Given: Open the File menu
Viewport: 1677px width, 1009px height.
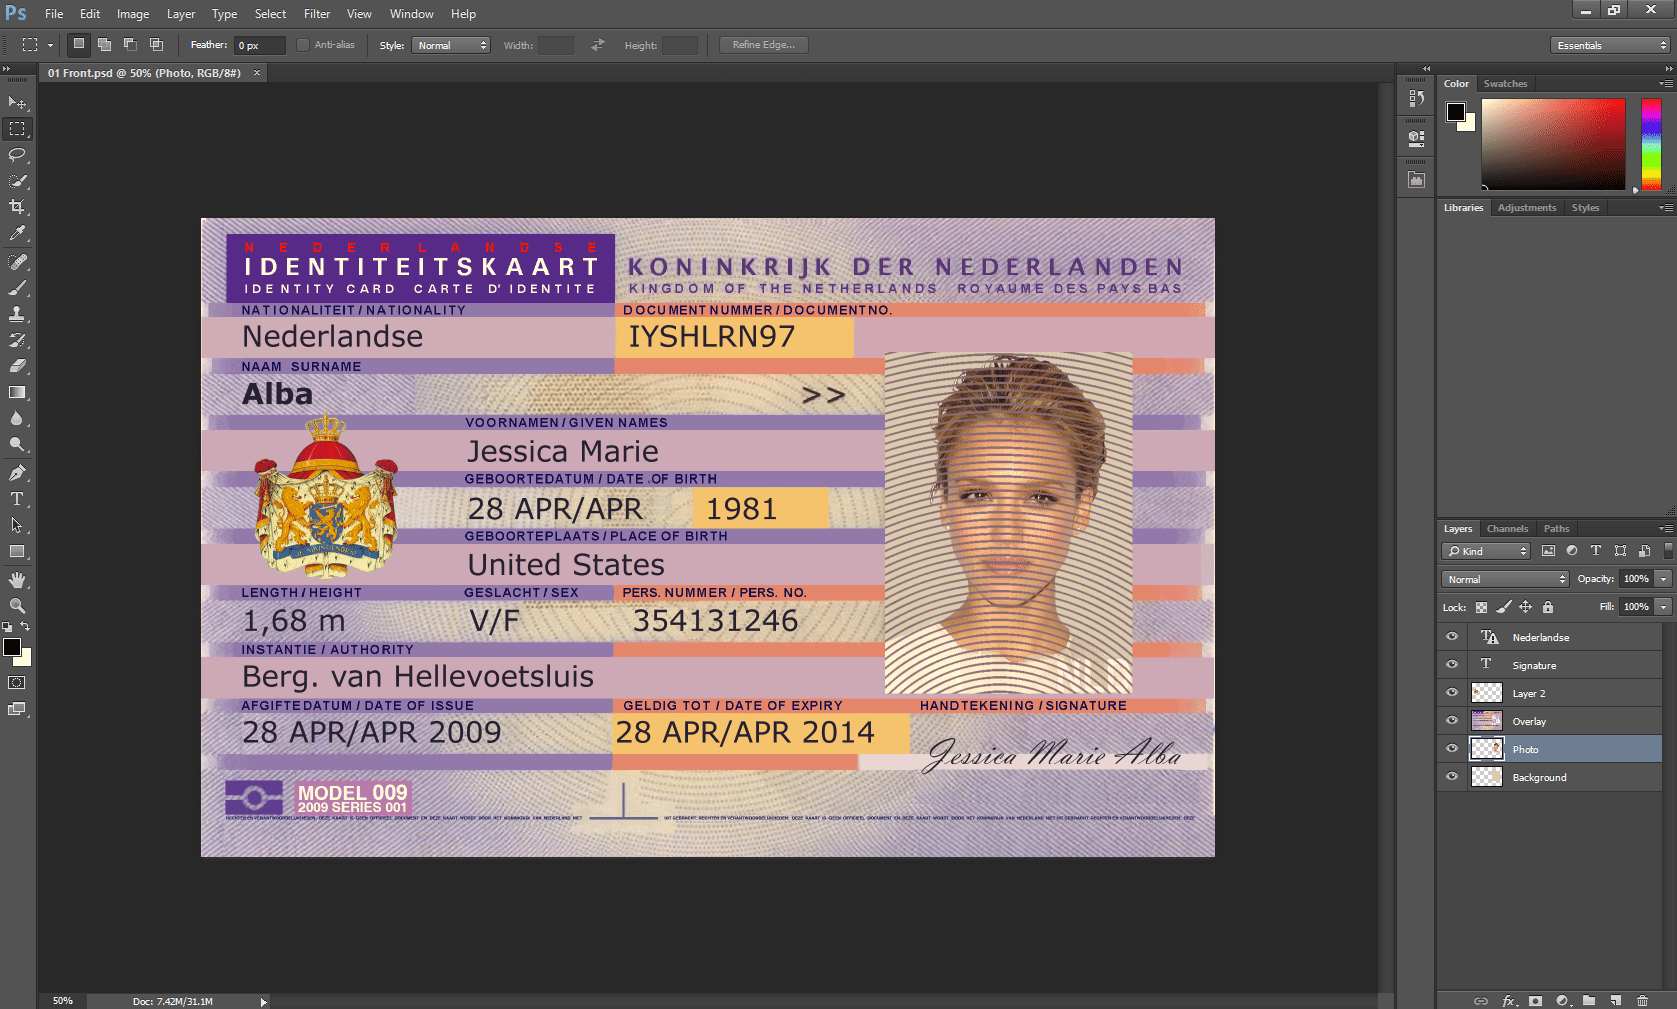Looking at the screenshot, I should point(54,14).
